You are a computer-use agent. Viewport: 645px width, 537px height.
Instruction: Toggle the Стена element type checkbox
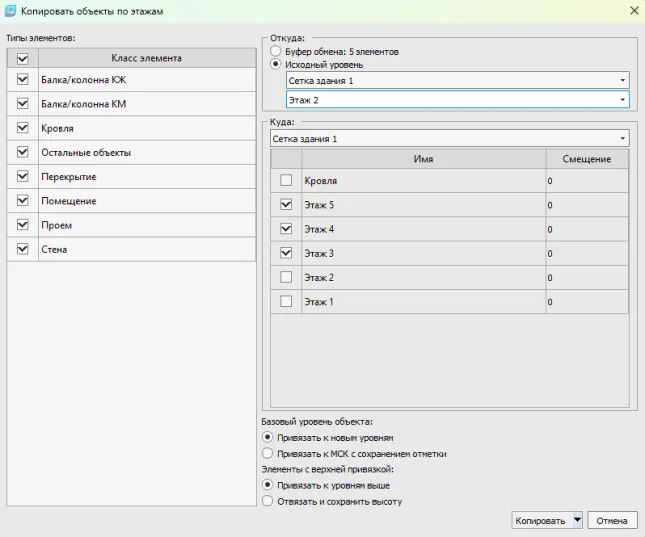[23, 249]
